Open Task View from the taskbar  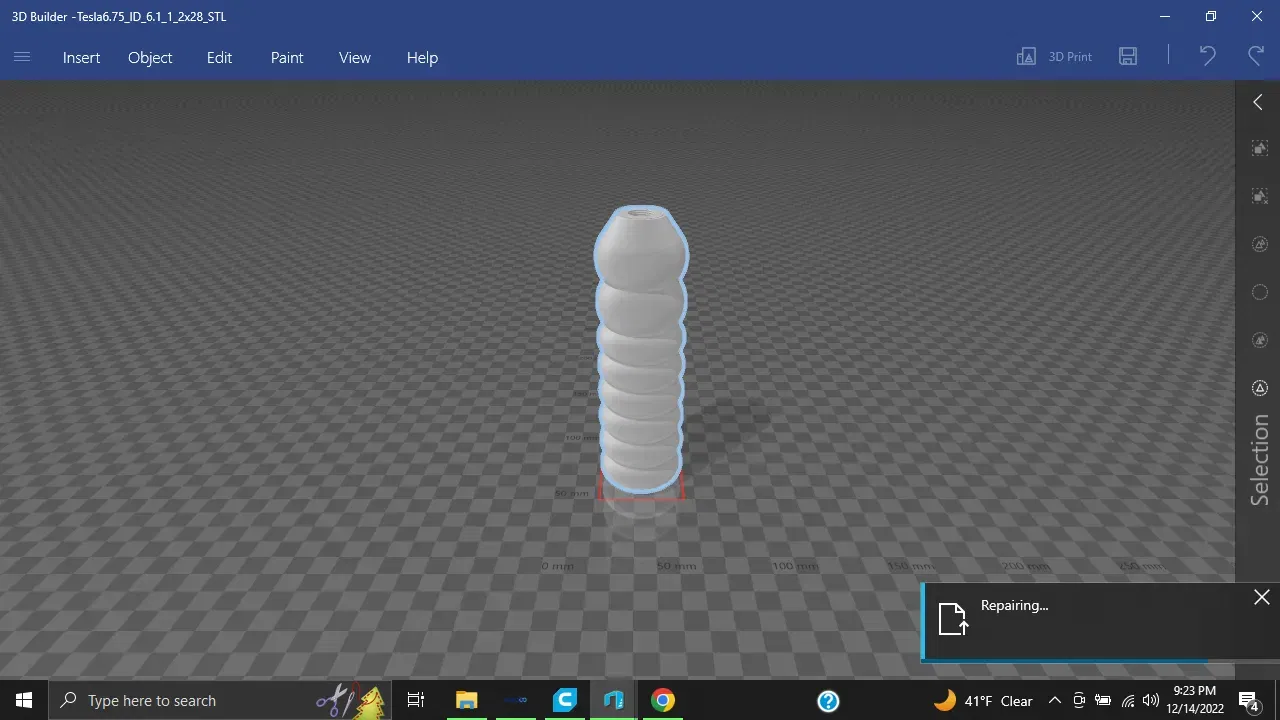(x=416, y=700)
